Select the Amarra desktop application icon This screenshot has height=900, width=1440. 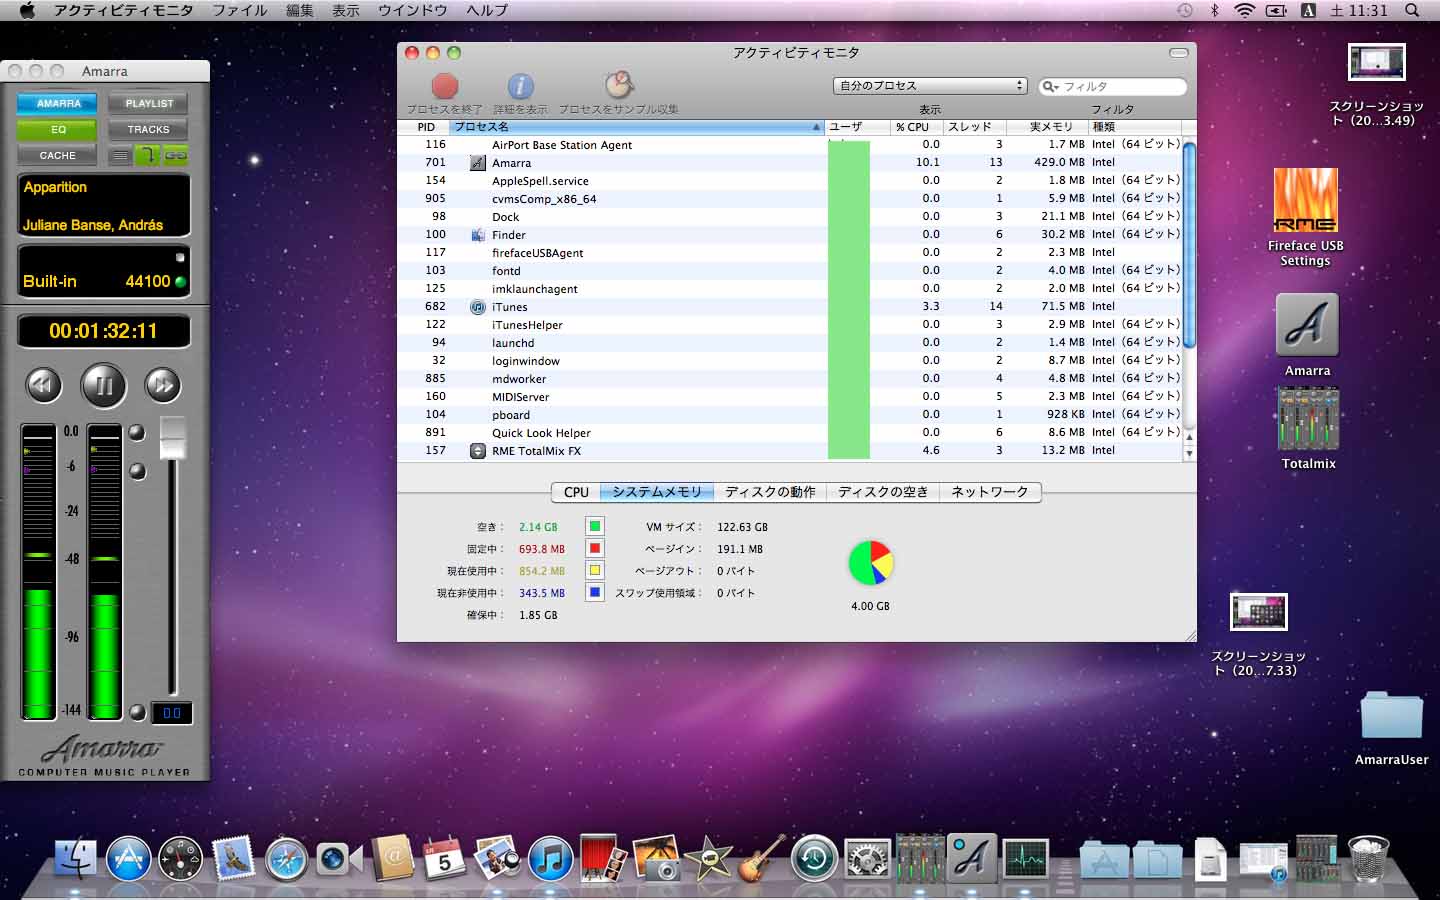tap(1307, 336)
